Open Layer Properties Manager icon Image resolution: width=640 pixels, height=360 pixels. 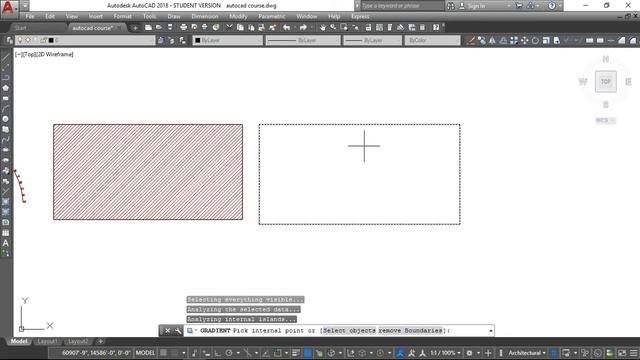pyautogui.click(x=9, y=40)
